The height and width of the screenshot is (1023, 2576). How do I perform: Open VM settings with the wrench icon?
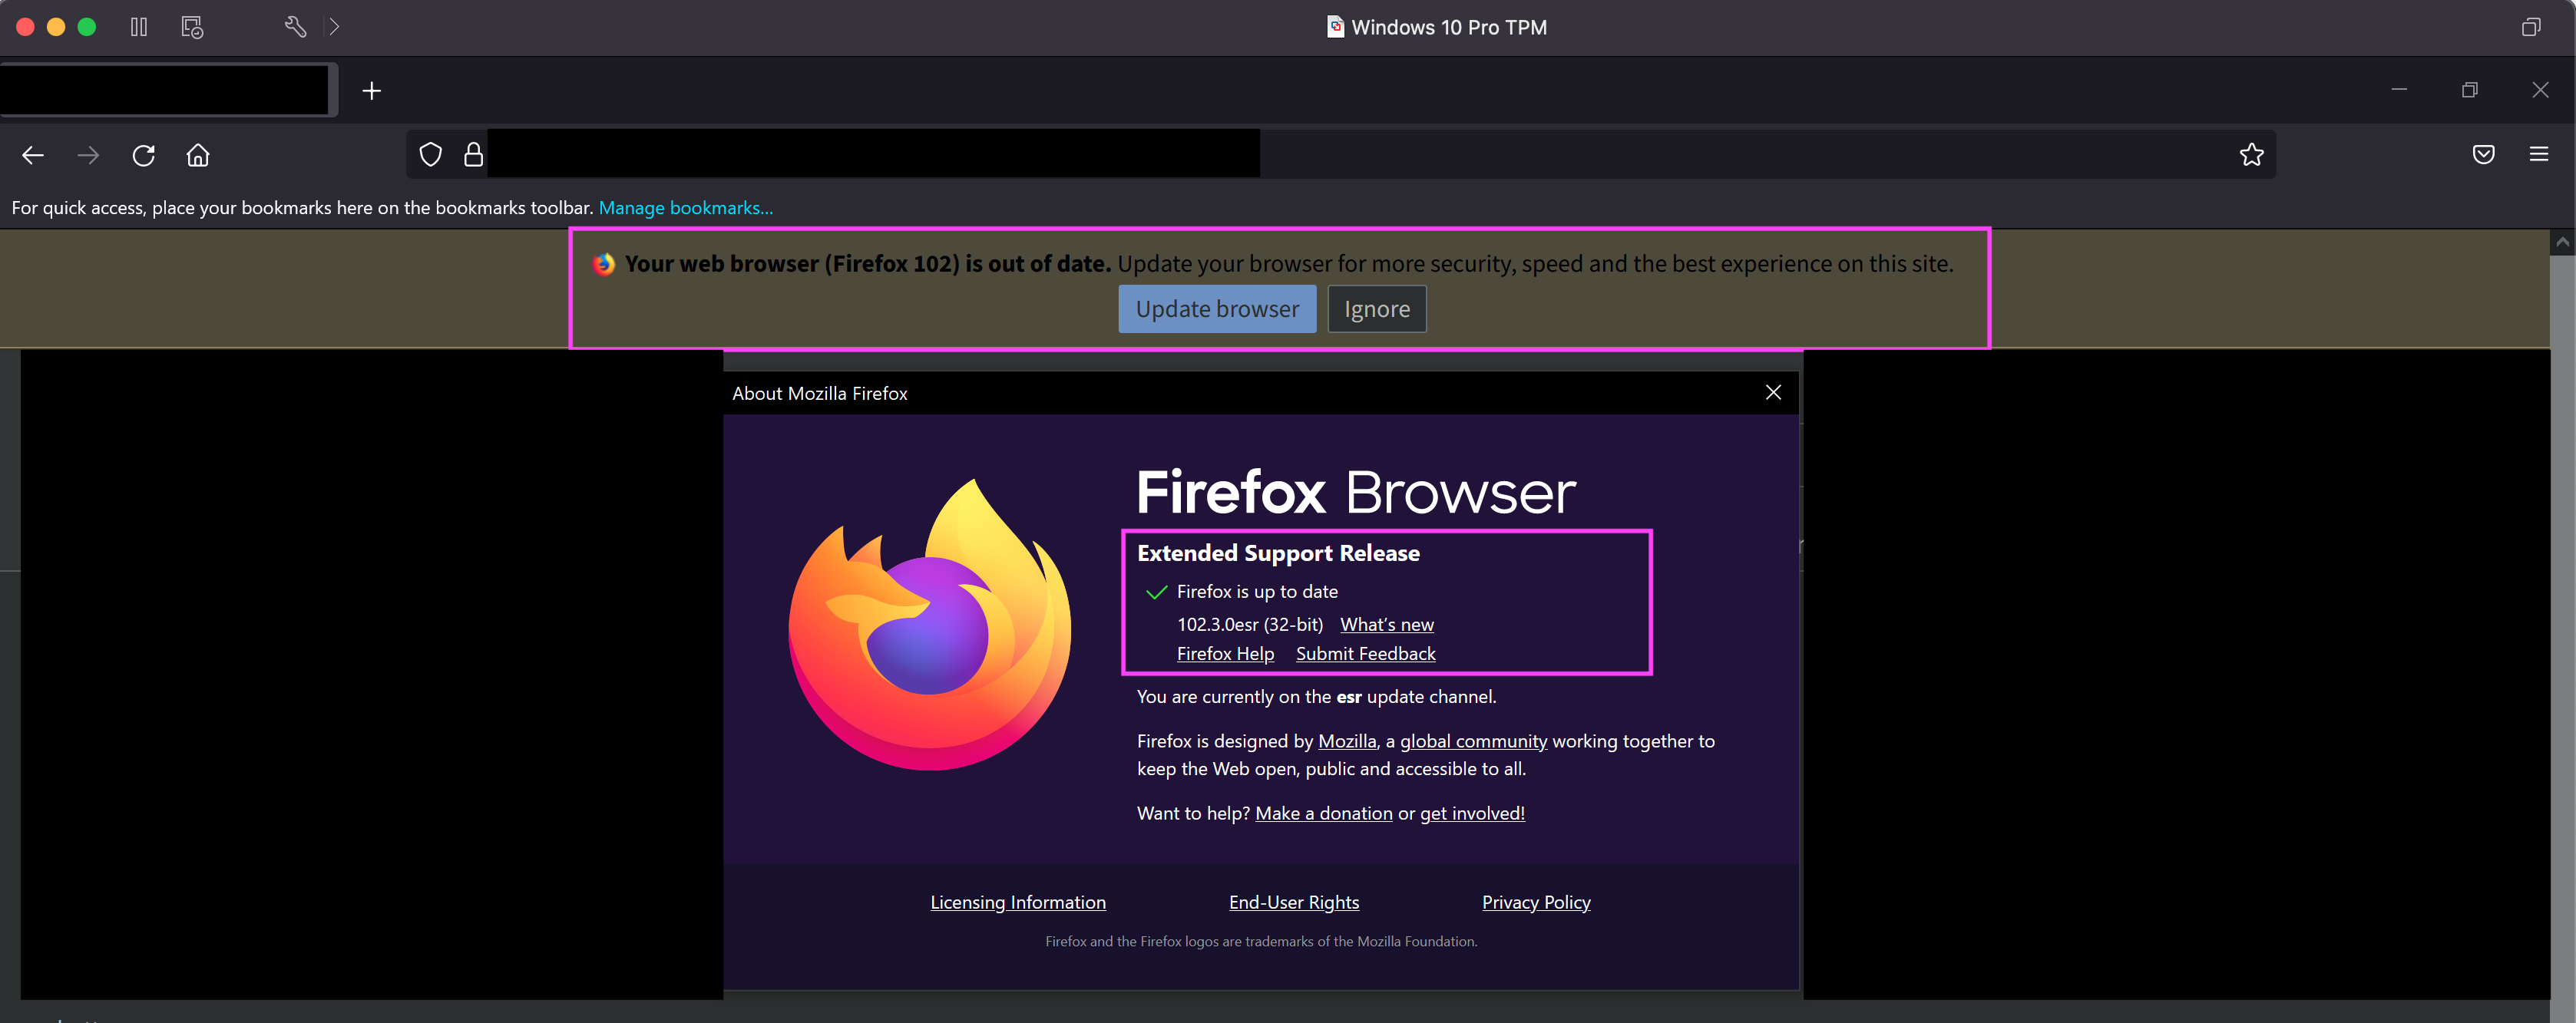[295, 27]
